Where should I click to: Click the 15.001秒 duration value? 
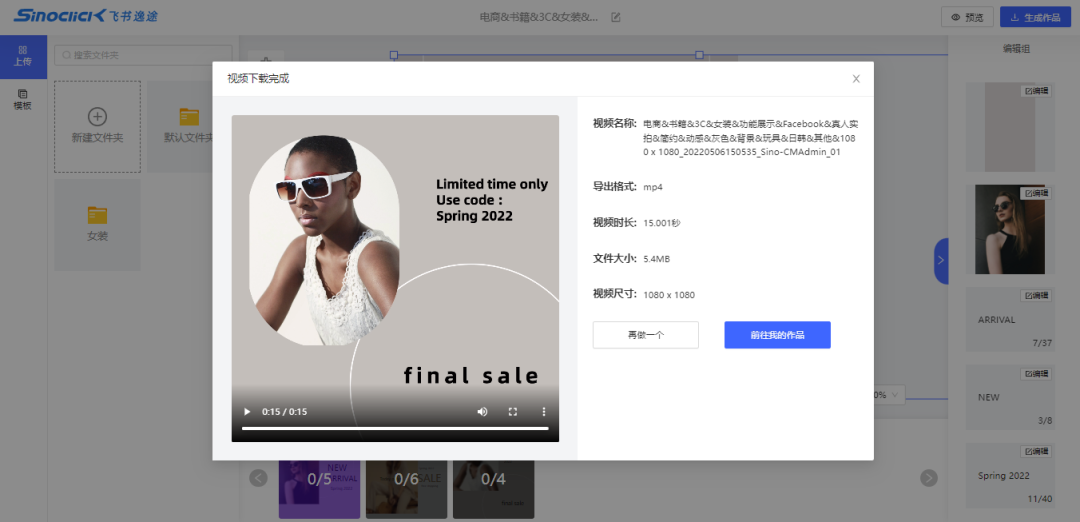coord(662,223)
